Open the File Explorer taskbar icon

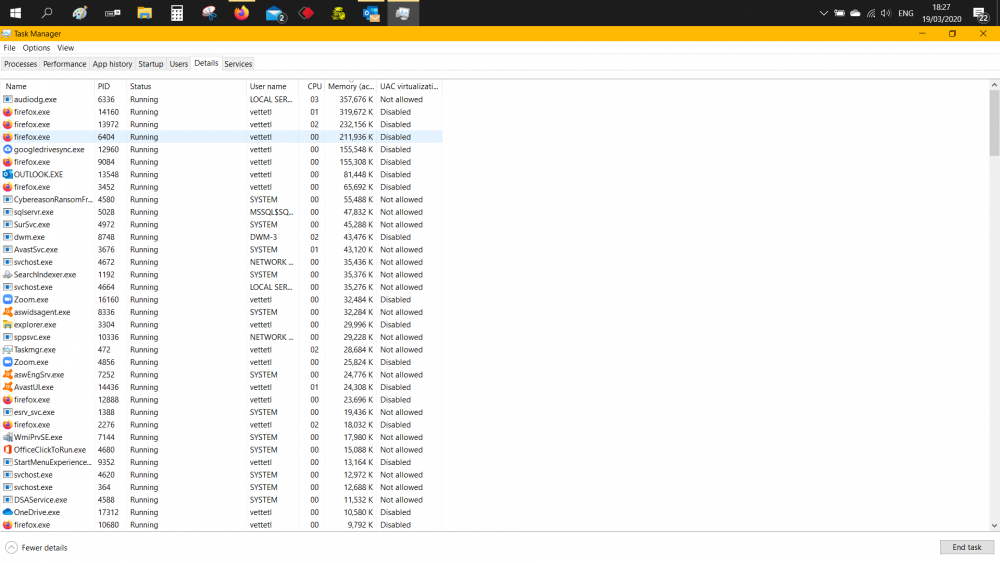pos(145,13)
